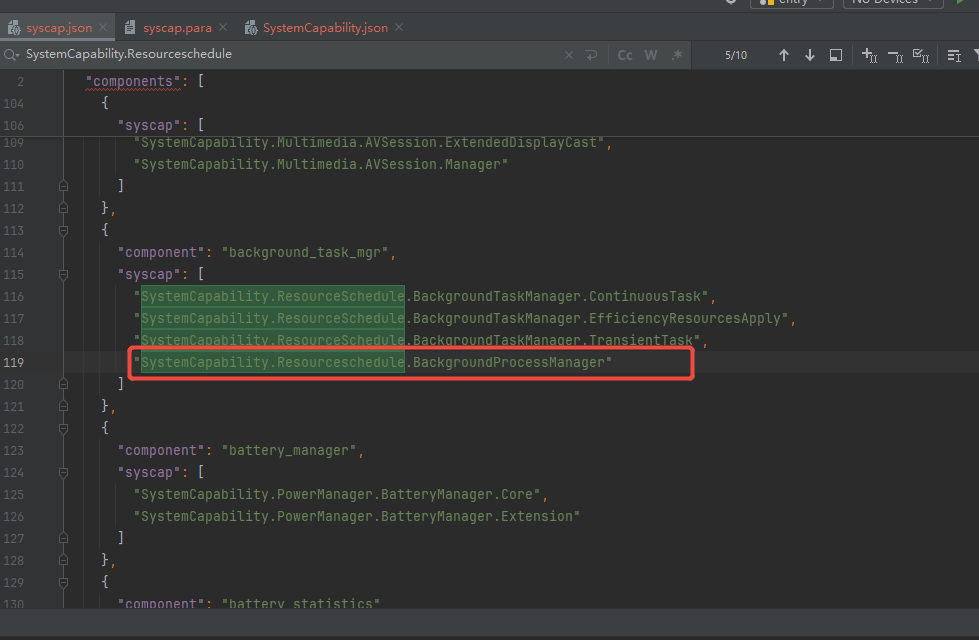The width and height of the screenshot is (979, 640).
Task: Go to previous occurrence with up arrow
Action: pos(784,55)
